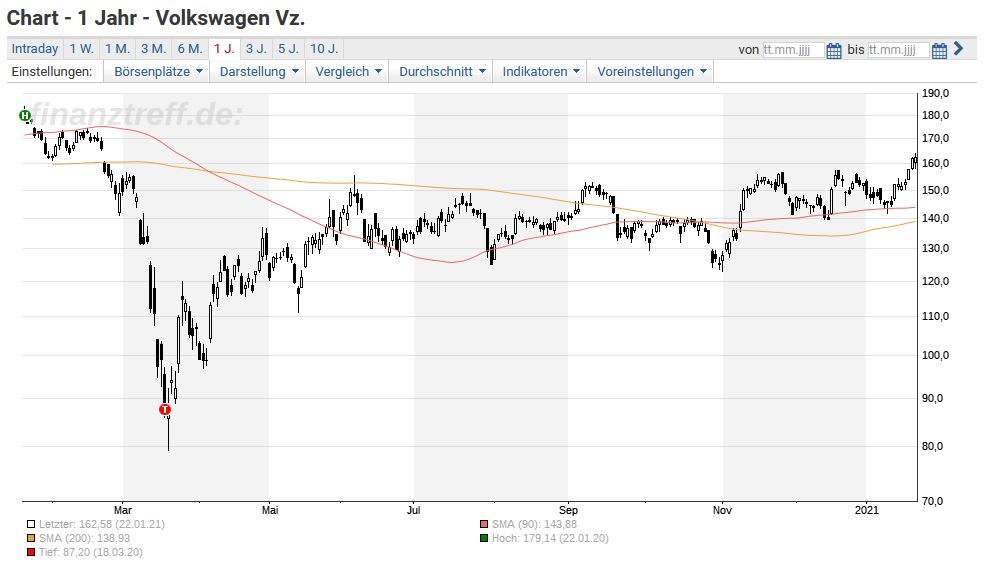Click the 100,0 y-axis price label
Screen dimensions: 985x569
click(x=935, y=355)
